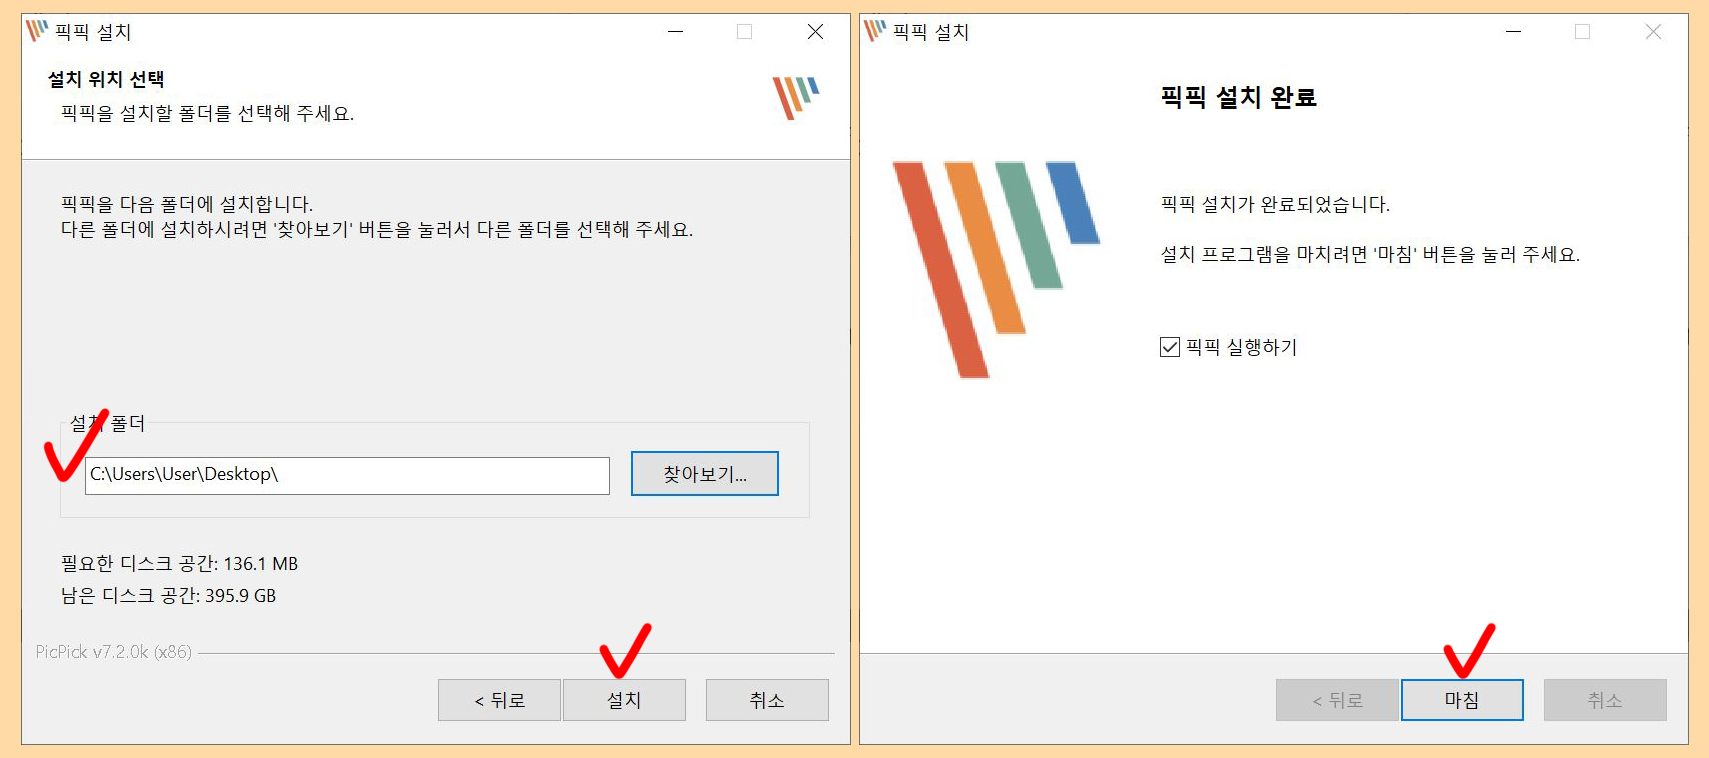Click the PicPick title icon in the completion window
This screenshot has height=758, width=1709.
[x=875, y=31]
